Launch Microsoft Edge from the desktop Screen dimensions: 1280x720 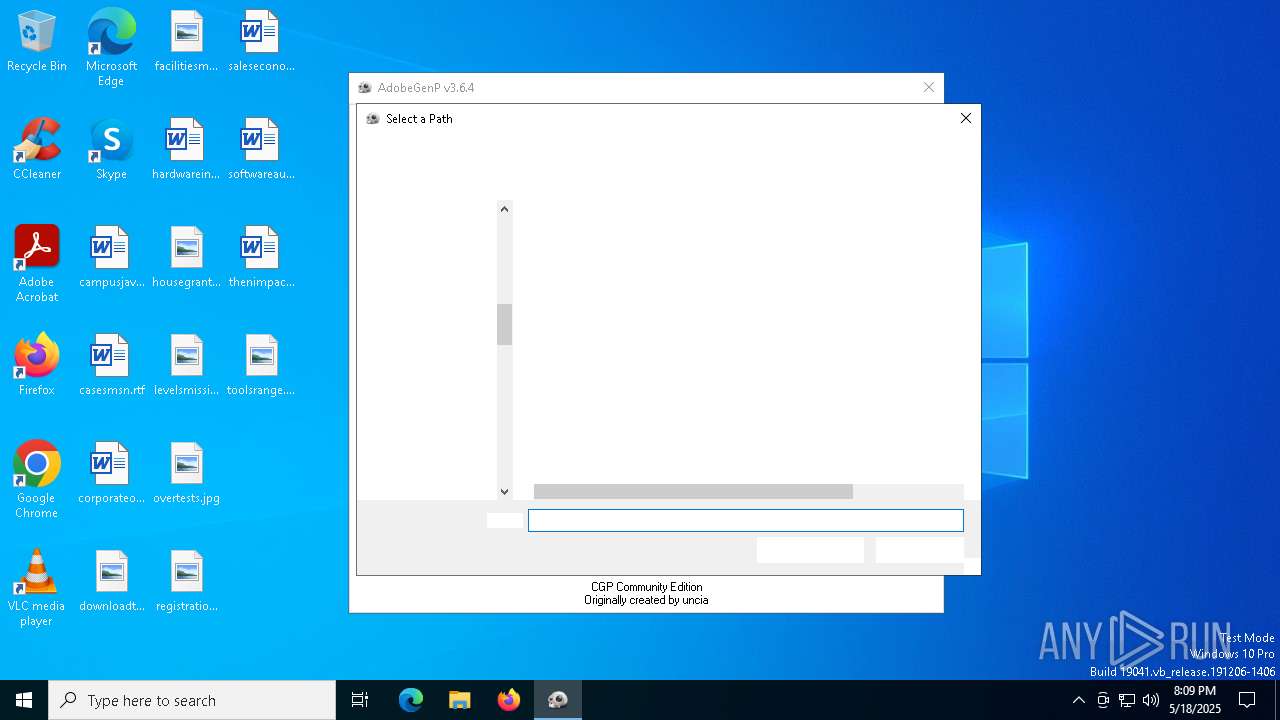pos(111,48)
